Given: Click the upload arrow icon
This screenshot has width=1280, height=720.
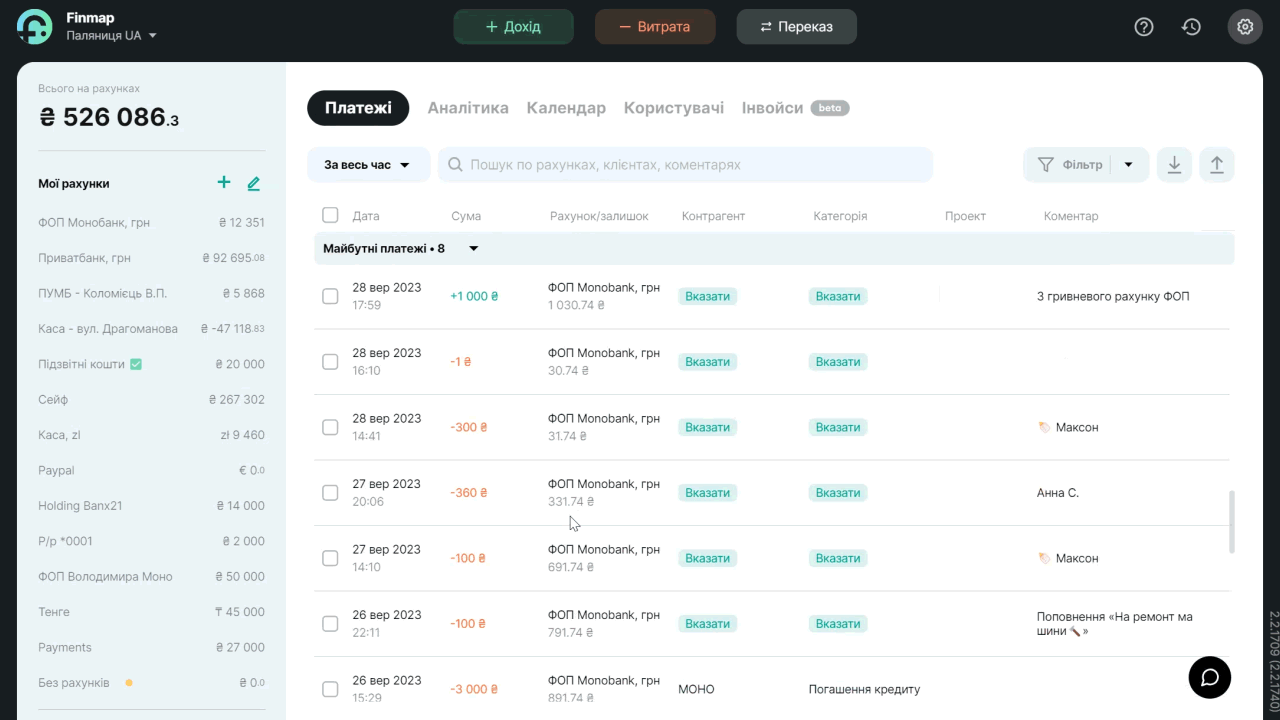Looking at the screenshot, I should point(1217,165).
